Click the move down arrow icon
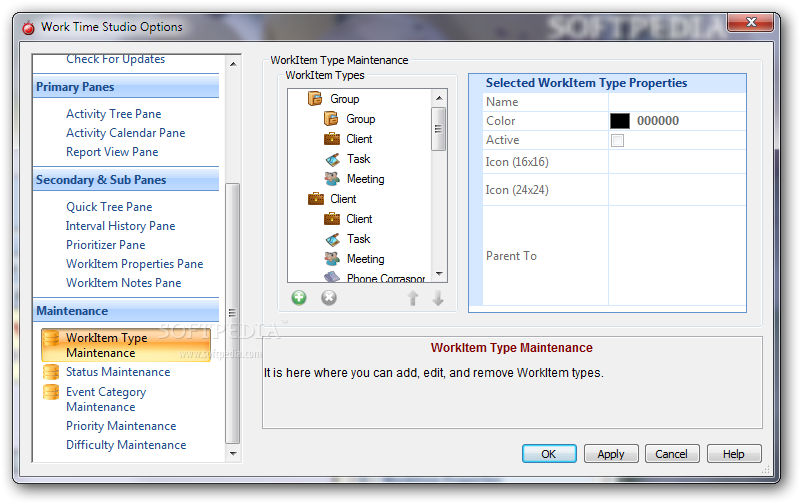This screenshot has width=801, height=504. tap(438, 298)
